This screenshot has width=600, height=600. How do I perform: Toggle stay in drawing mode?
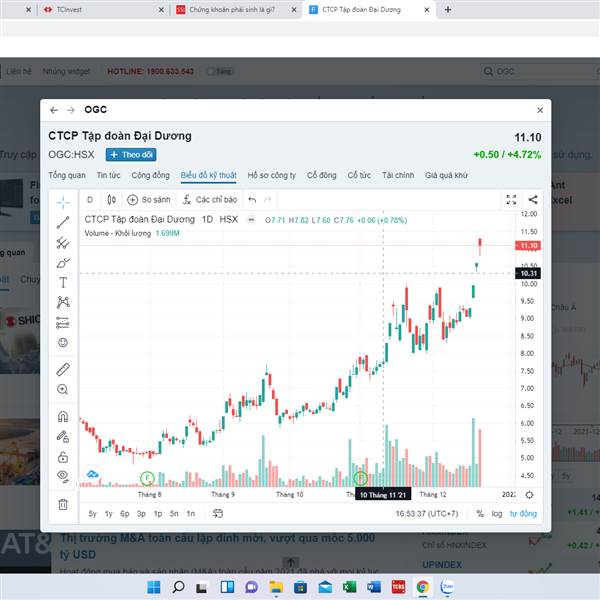63,437
